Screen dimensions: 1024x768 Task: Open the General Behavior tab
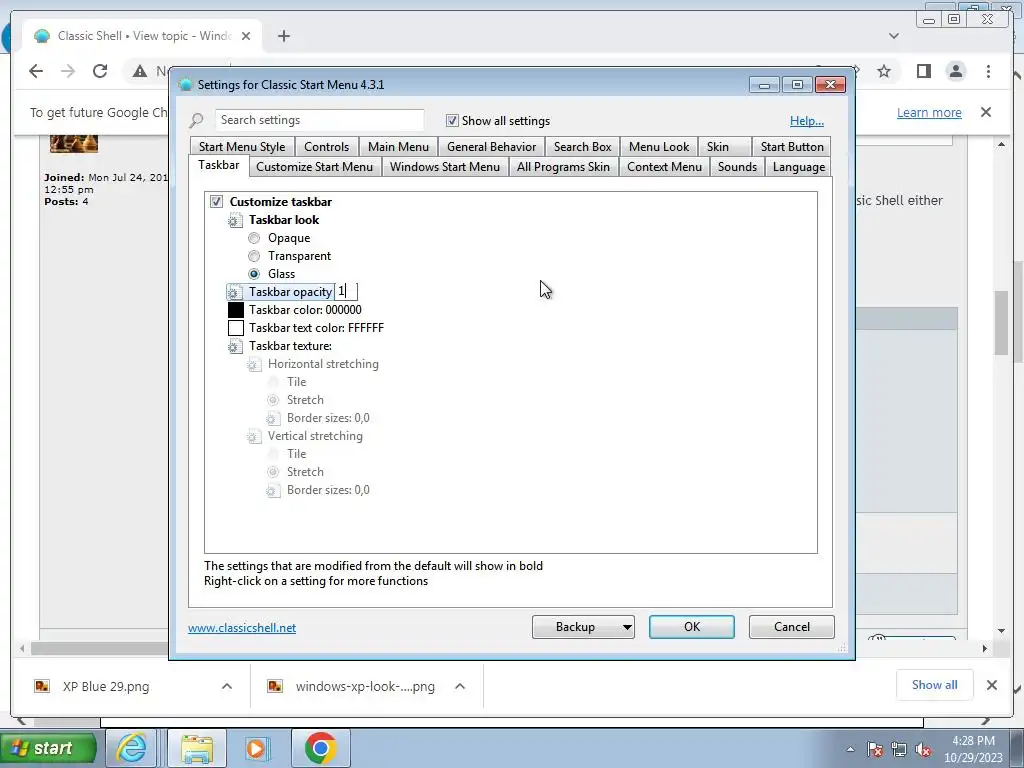pos(492,147)
